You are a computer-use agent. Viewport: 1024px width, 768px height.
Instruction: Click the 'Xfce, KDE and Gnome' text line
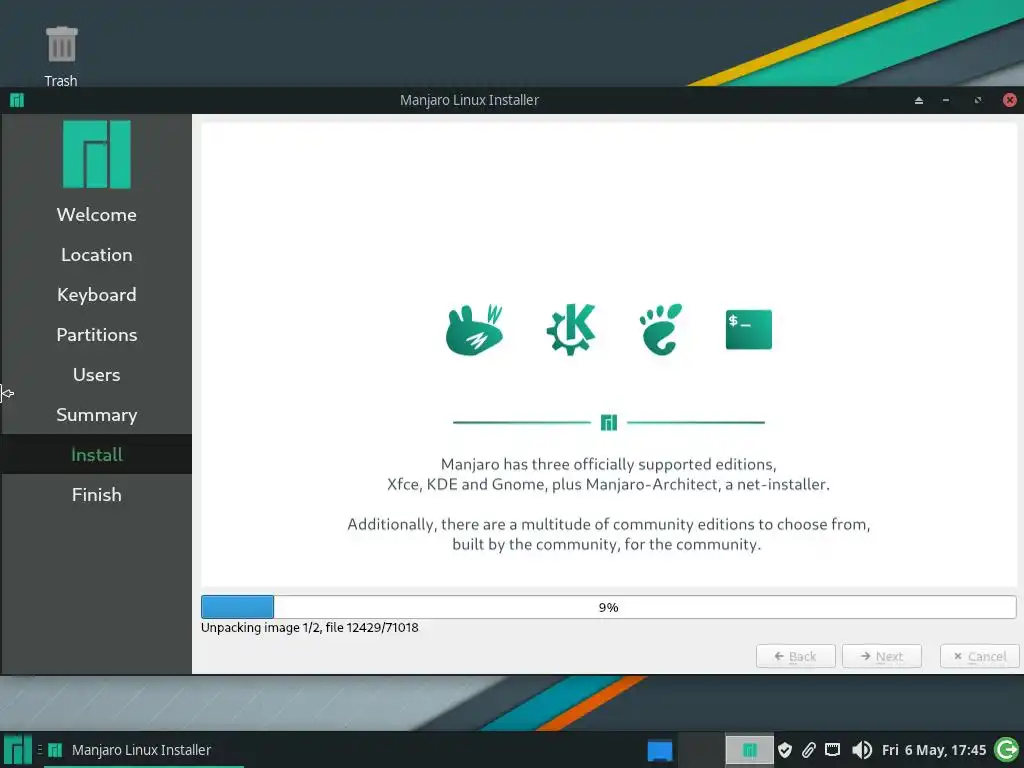click(x=609, y=485)
